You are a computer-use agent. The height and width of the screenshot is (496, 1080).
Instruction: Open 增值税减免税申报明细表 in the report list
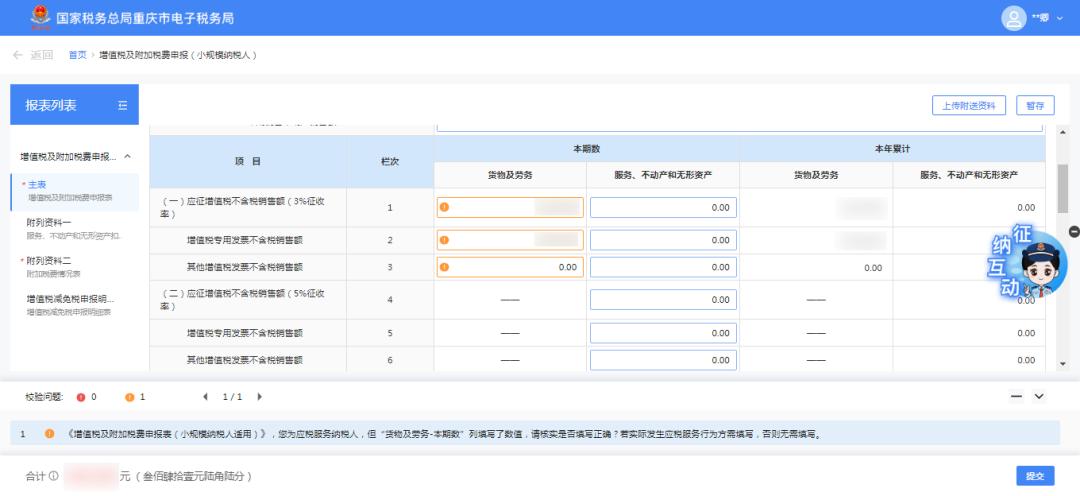pyautogui.click(x=70, y=298)
